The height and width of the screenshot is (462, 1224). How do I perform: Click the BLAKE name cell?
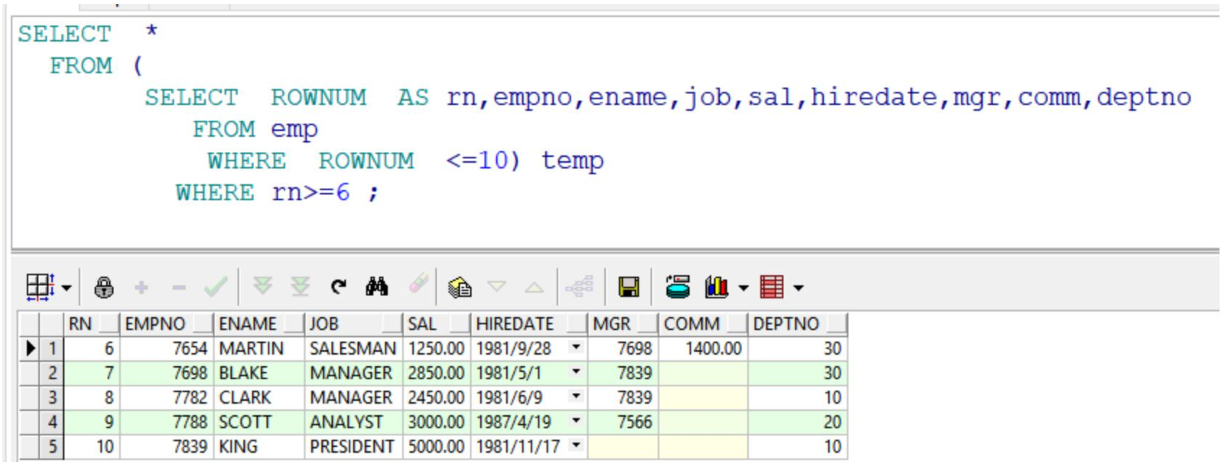(x=259, y=373)
